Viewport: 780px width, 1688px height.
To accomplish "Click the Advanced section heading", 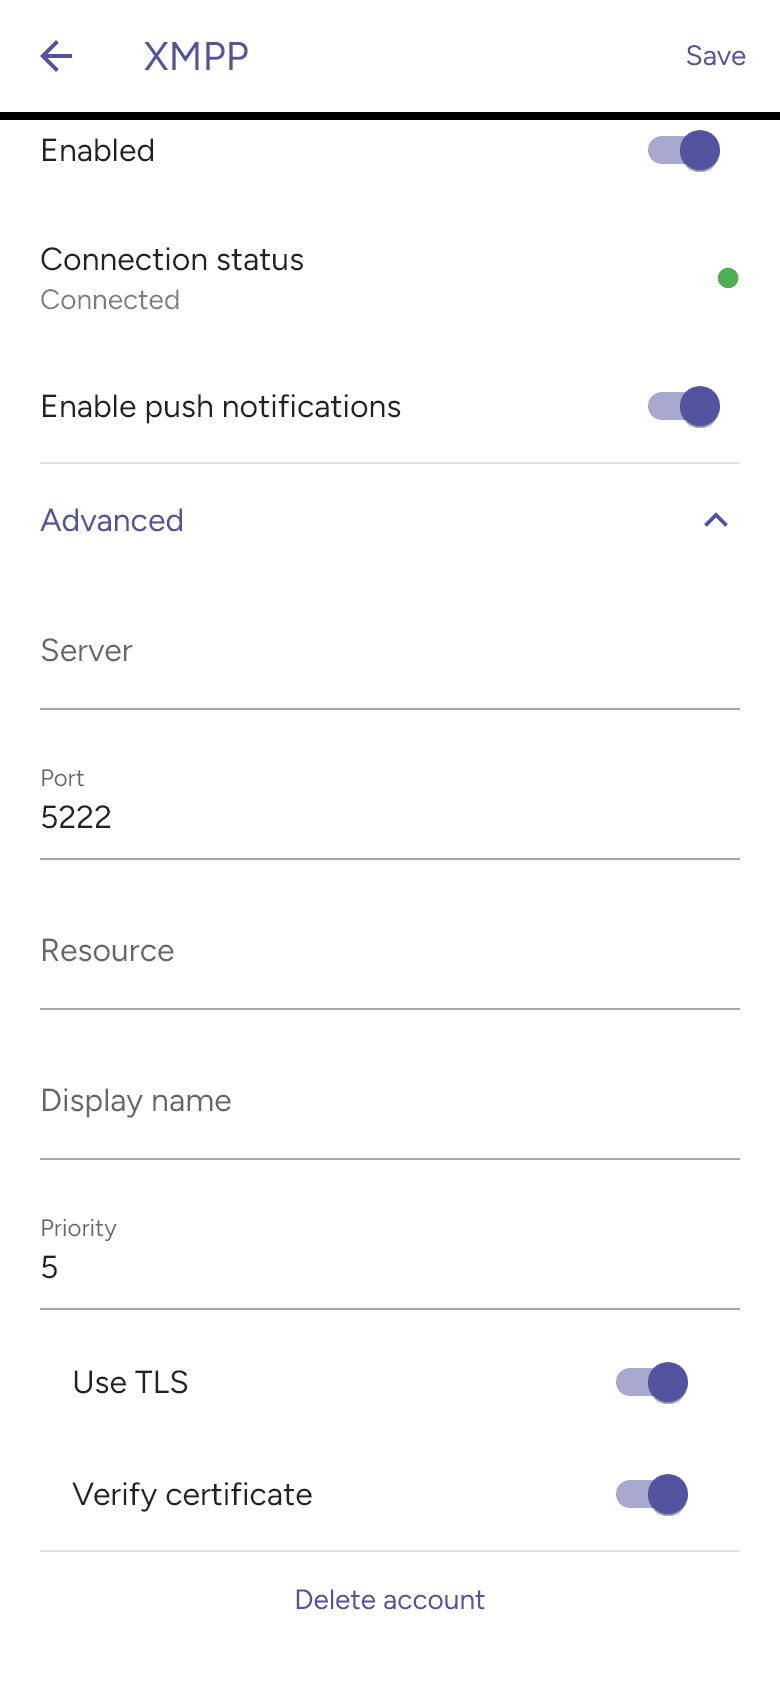I will (x=112, y=520).
